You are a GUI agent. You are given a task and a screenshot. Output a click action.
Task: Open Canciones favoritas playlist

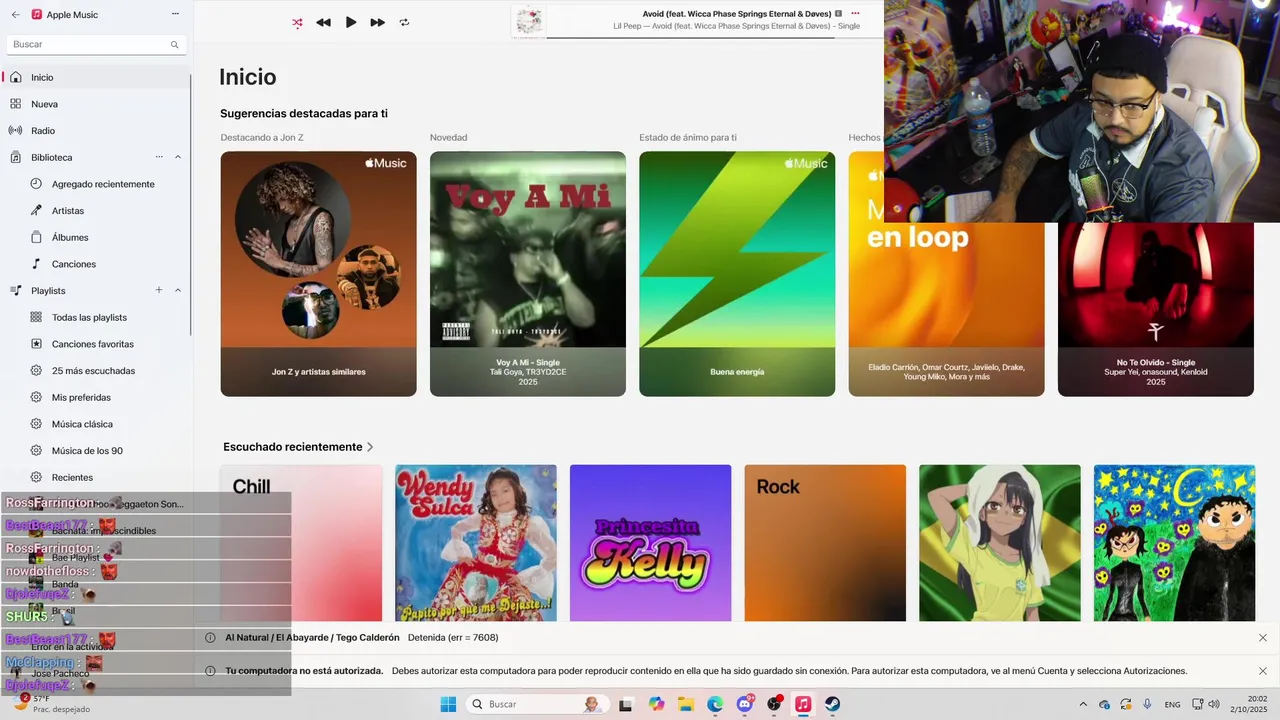tap(92, 344)
